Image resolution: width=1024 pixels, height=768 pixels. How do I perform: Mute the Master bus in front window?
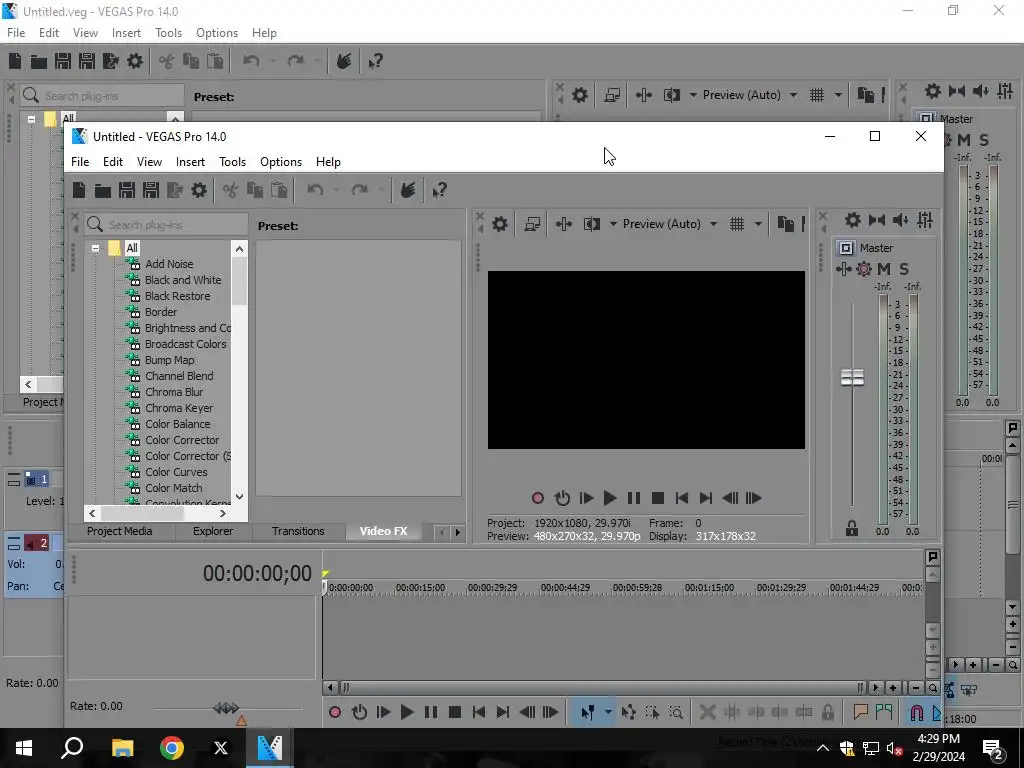(884, 269)
